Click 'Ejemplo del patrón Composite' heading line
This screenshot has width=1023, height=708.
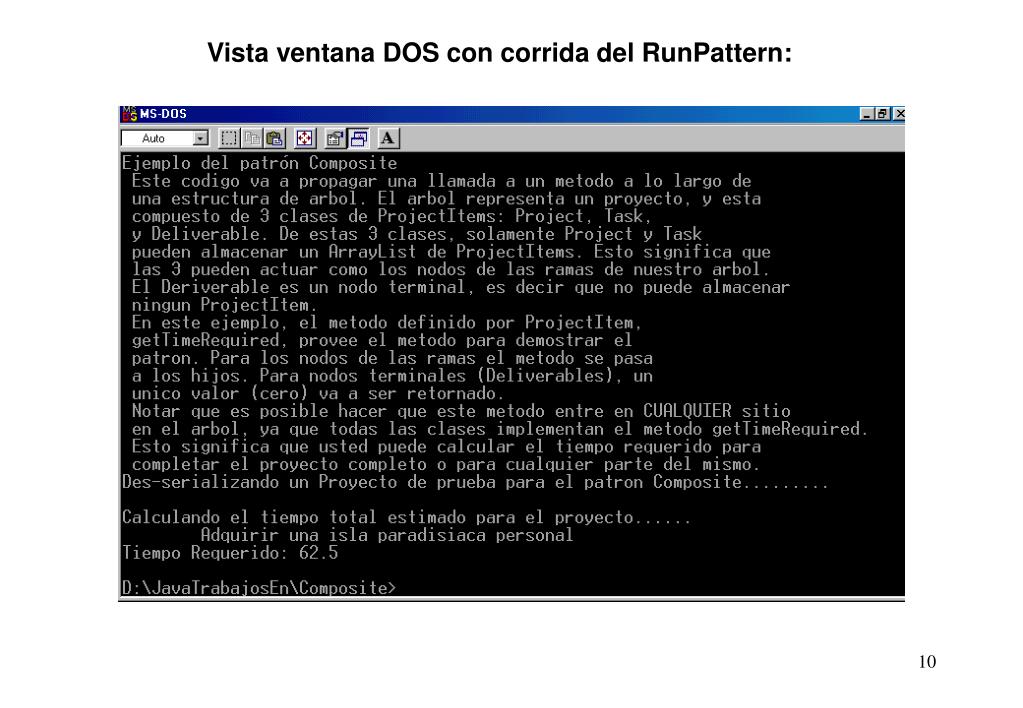tap(260, 162)
